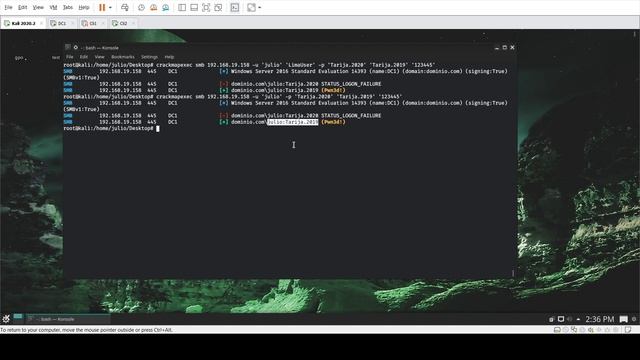Open notifications icon in Kali panel

(x=624, y=319)
